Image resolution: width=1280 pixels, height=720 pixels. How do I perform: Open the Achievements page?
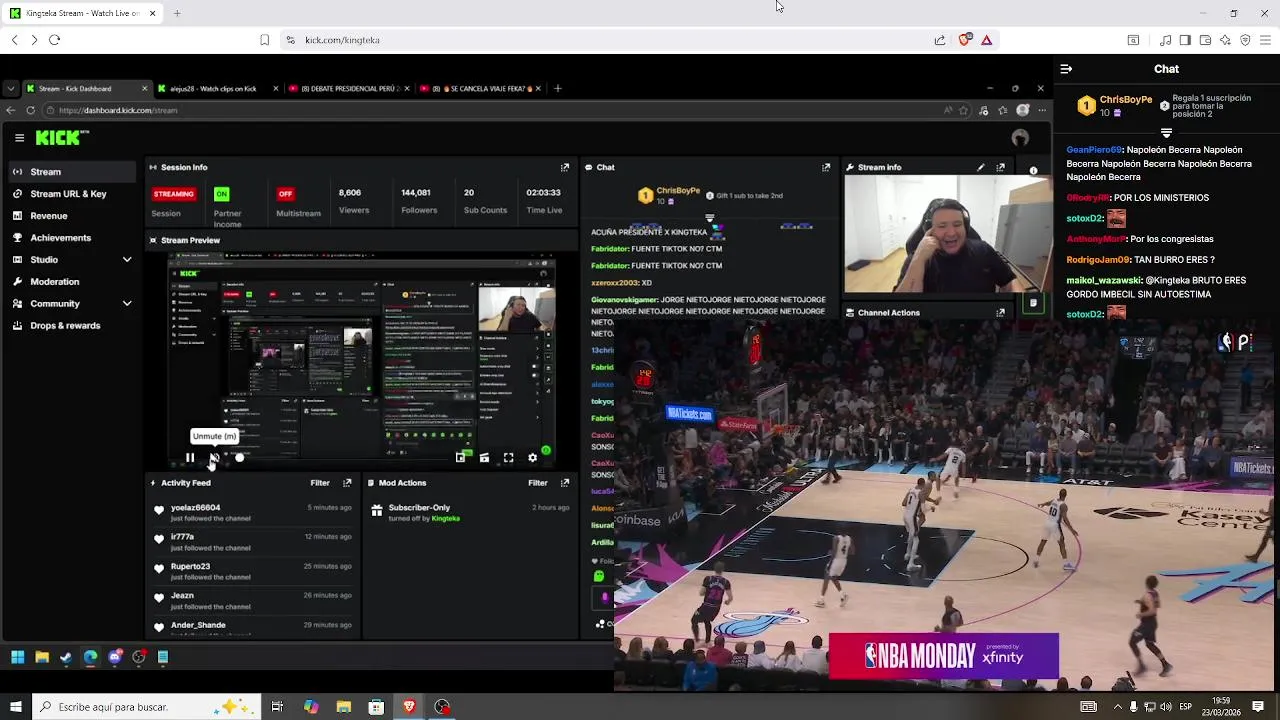(70, 238)
